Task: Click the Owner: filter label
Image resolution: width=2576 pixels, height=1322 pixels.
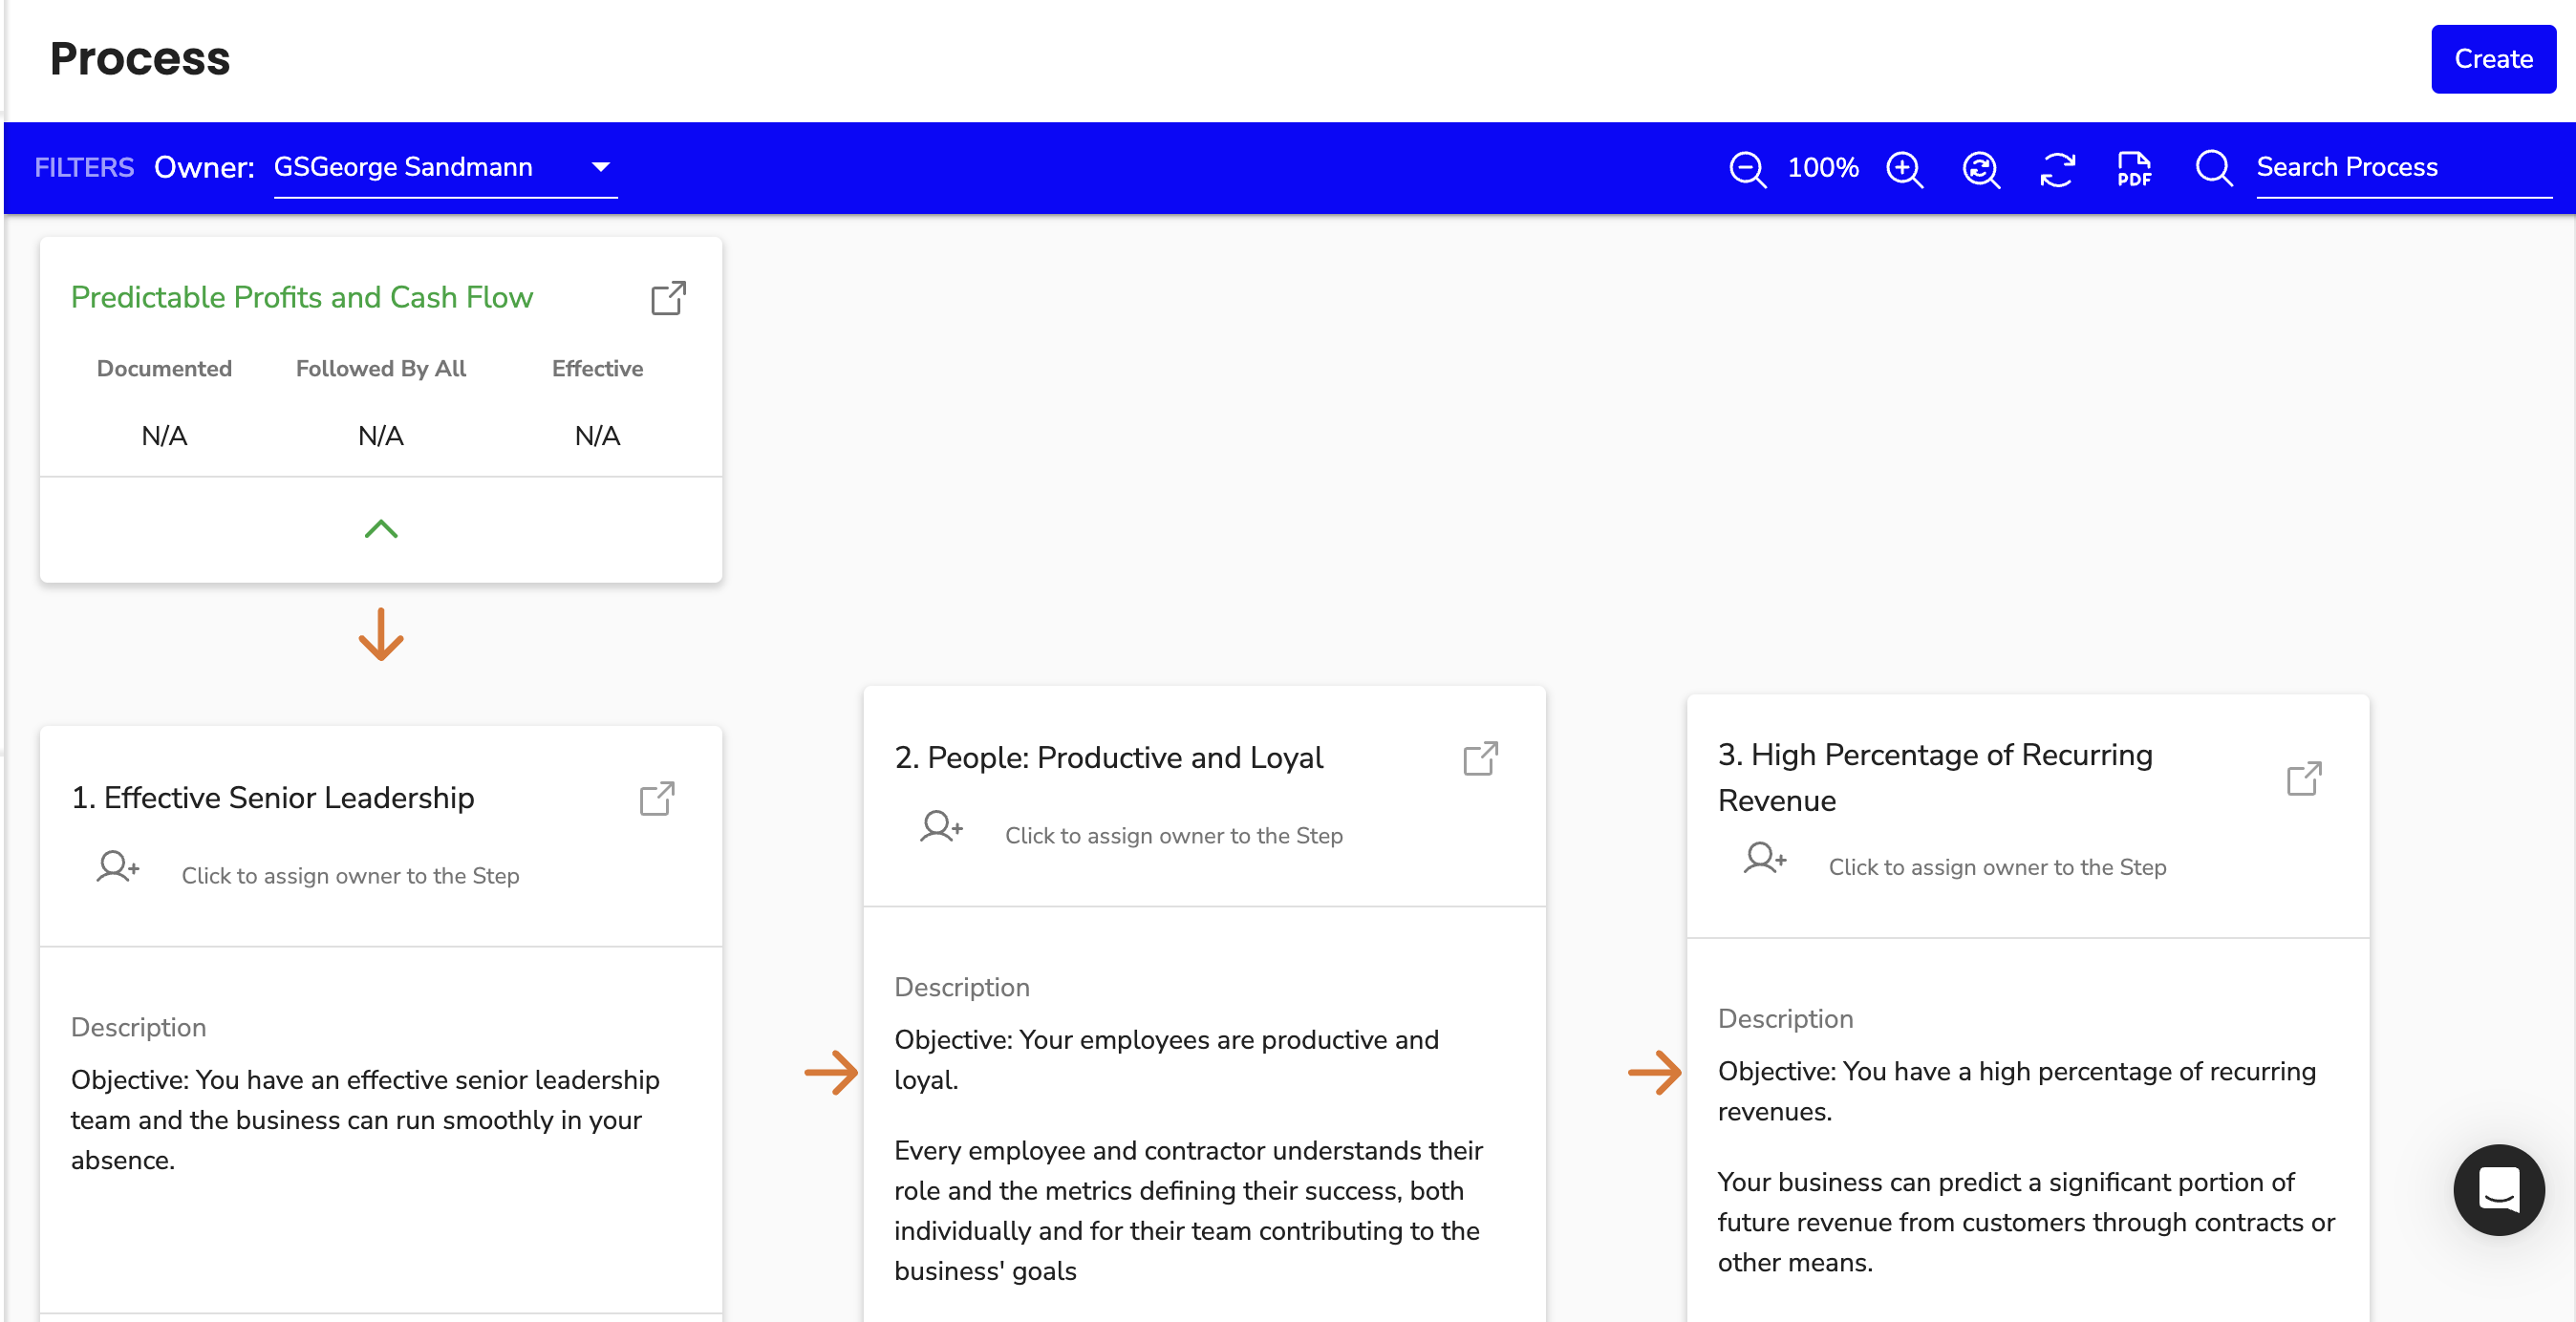Action: 204,167
